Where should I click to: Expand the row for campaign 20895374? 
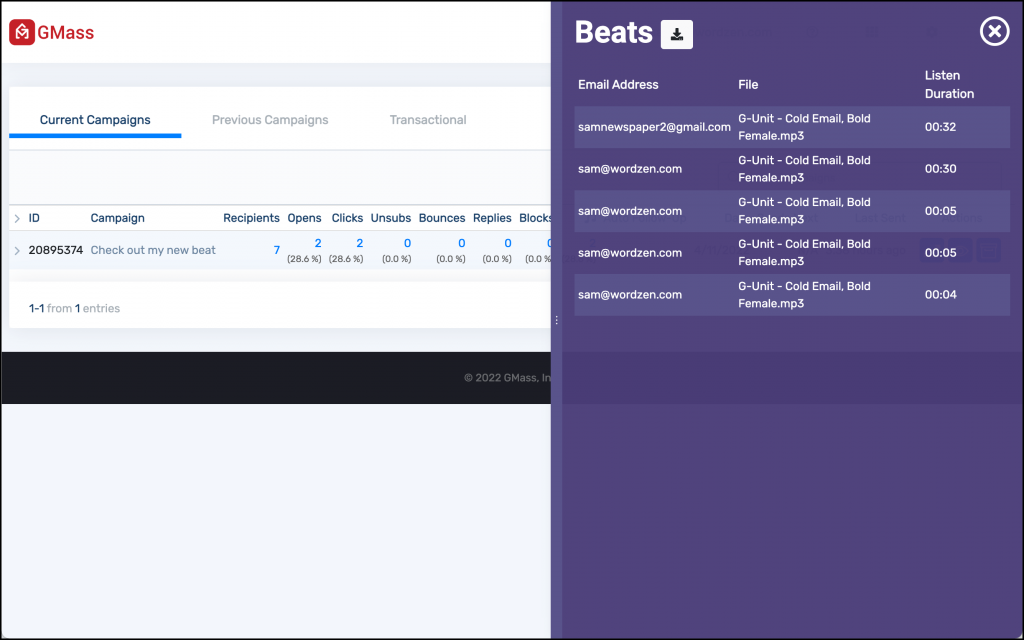16,249
